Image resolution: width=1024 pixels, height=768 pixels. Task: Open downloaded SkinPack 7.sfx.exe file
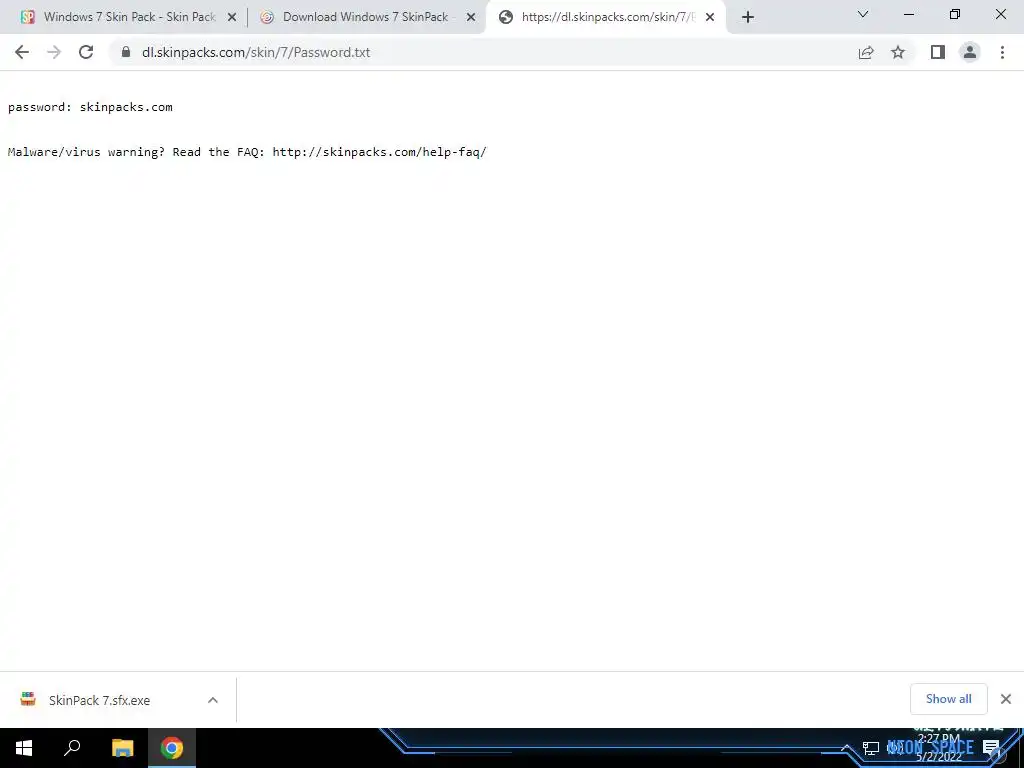pyautogui.click(x=99, y=700)
